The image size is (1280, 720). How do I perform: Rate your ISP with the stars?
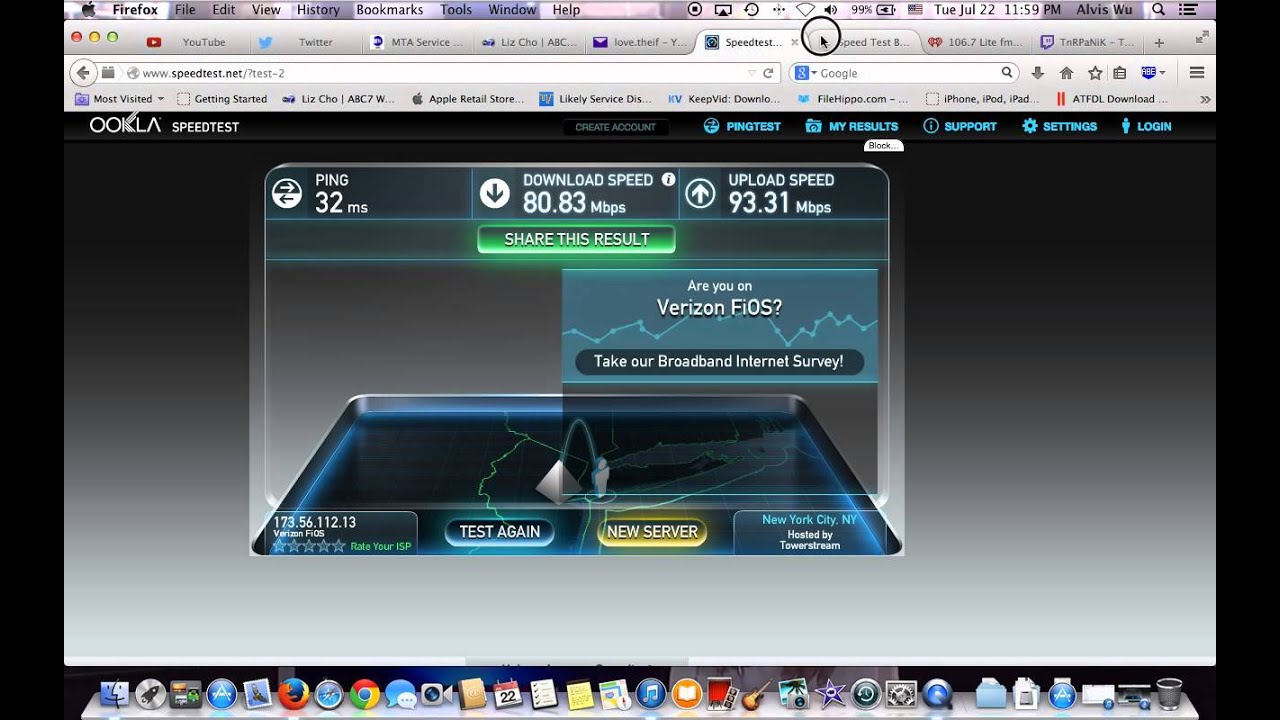pos(309,546)
